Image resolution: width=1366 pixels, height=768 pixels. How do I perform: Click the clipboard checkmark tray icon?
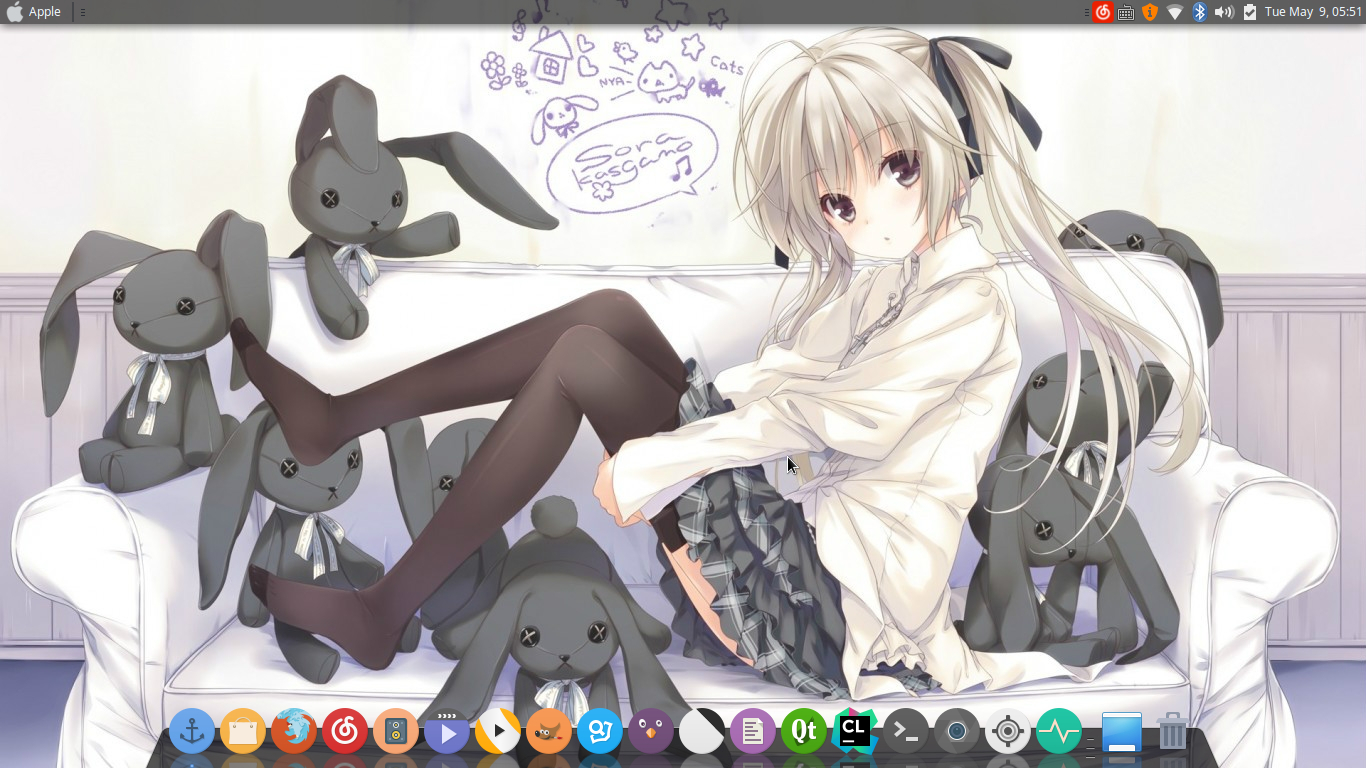click(x=1249, y=12)
